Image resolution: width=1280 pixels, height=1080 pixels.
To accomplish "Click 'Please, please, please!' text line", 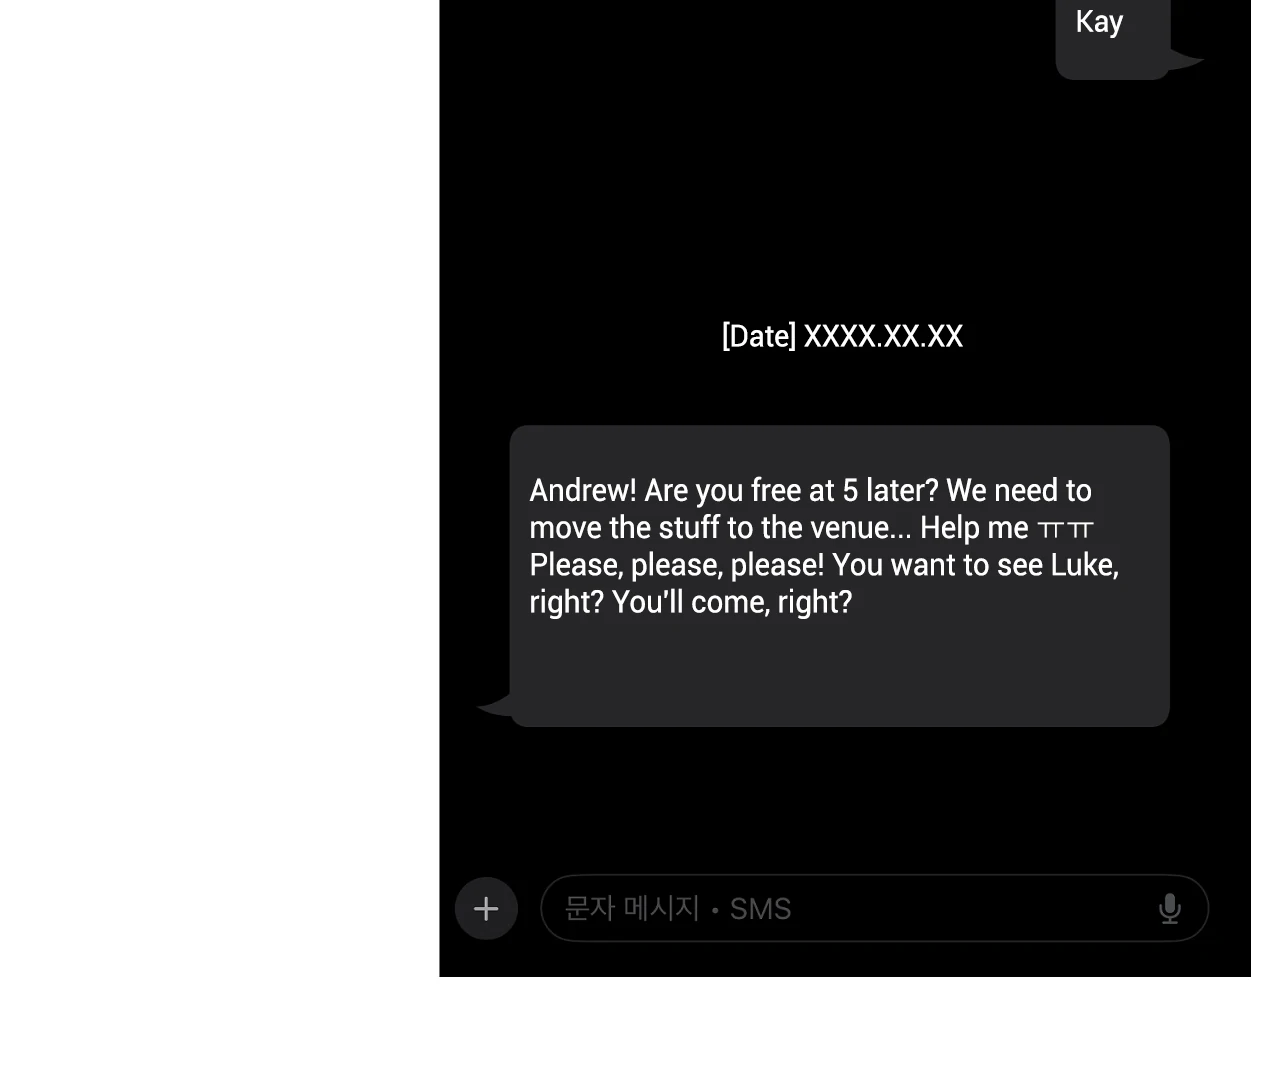I will tap(677, 565).
